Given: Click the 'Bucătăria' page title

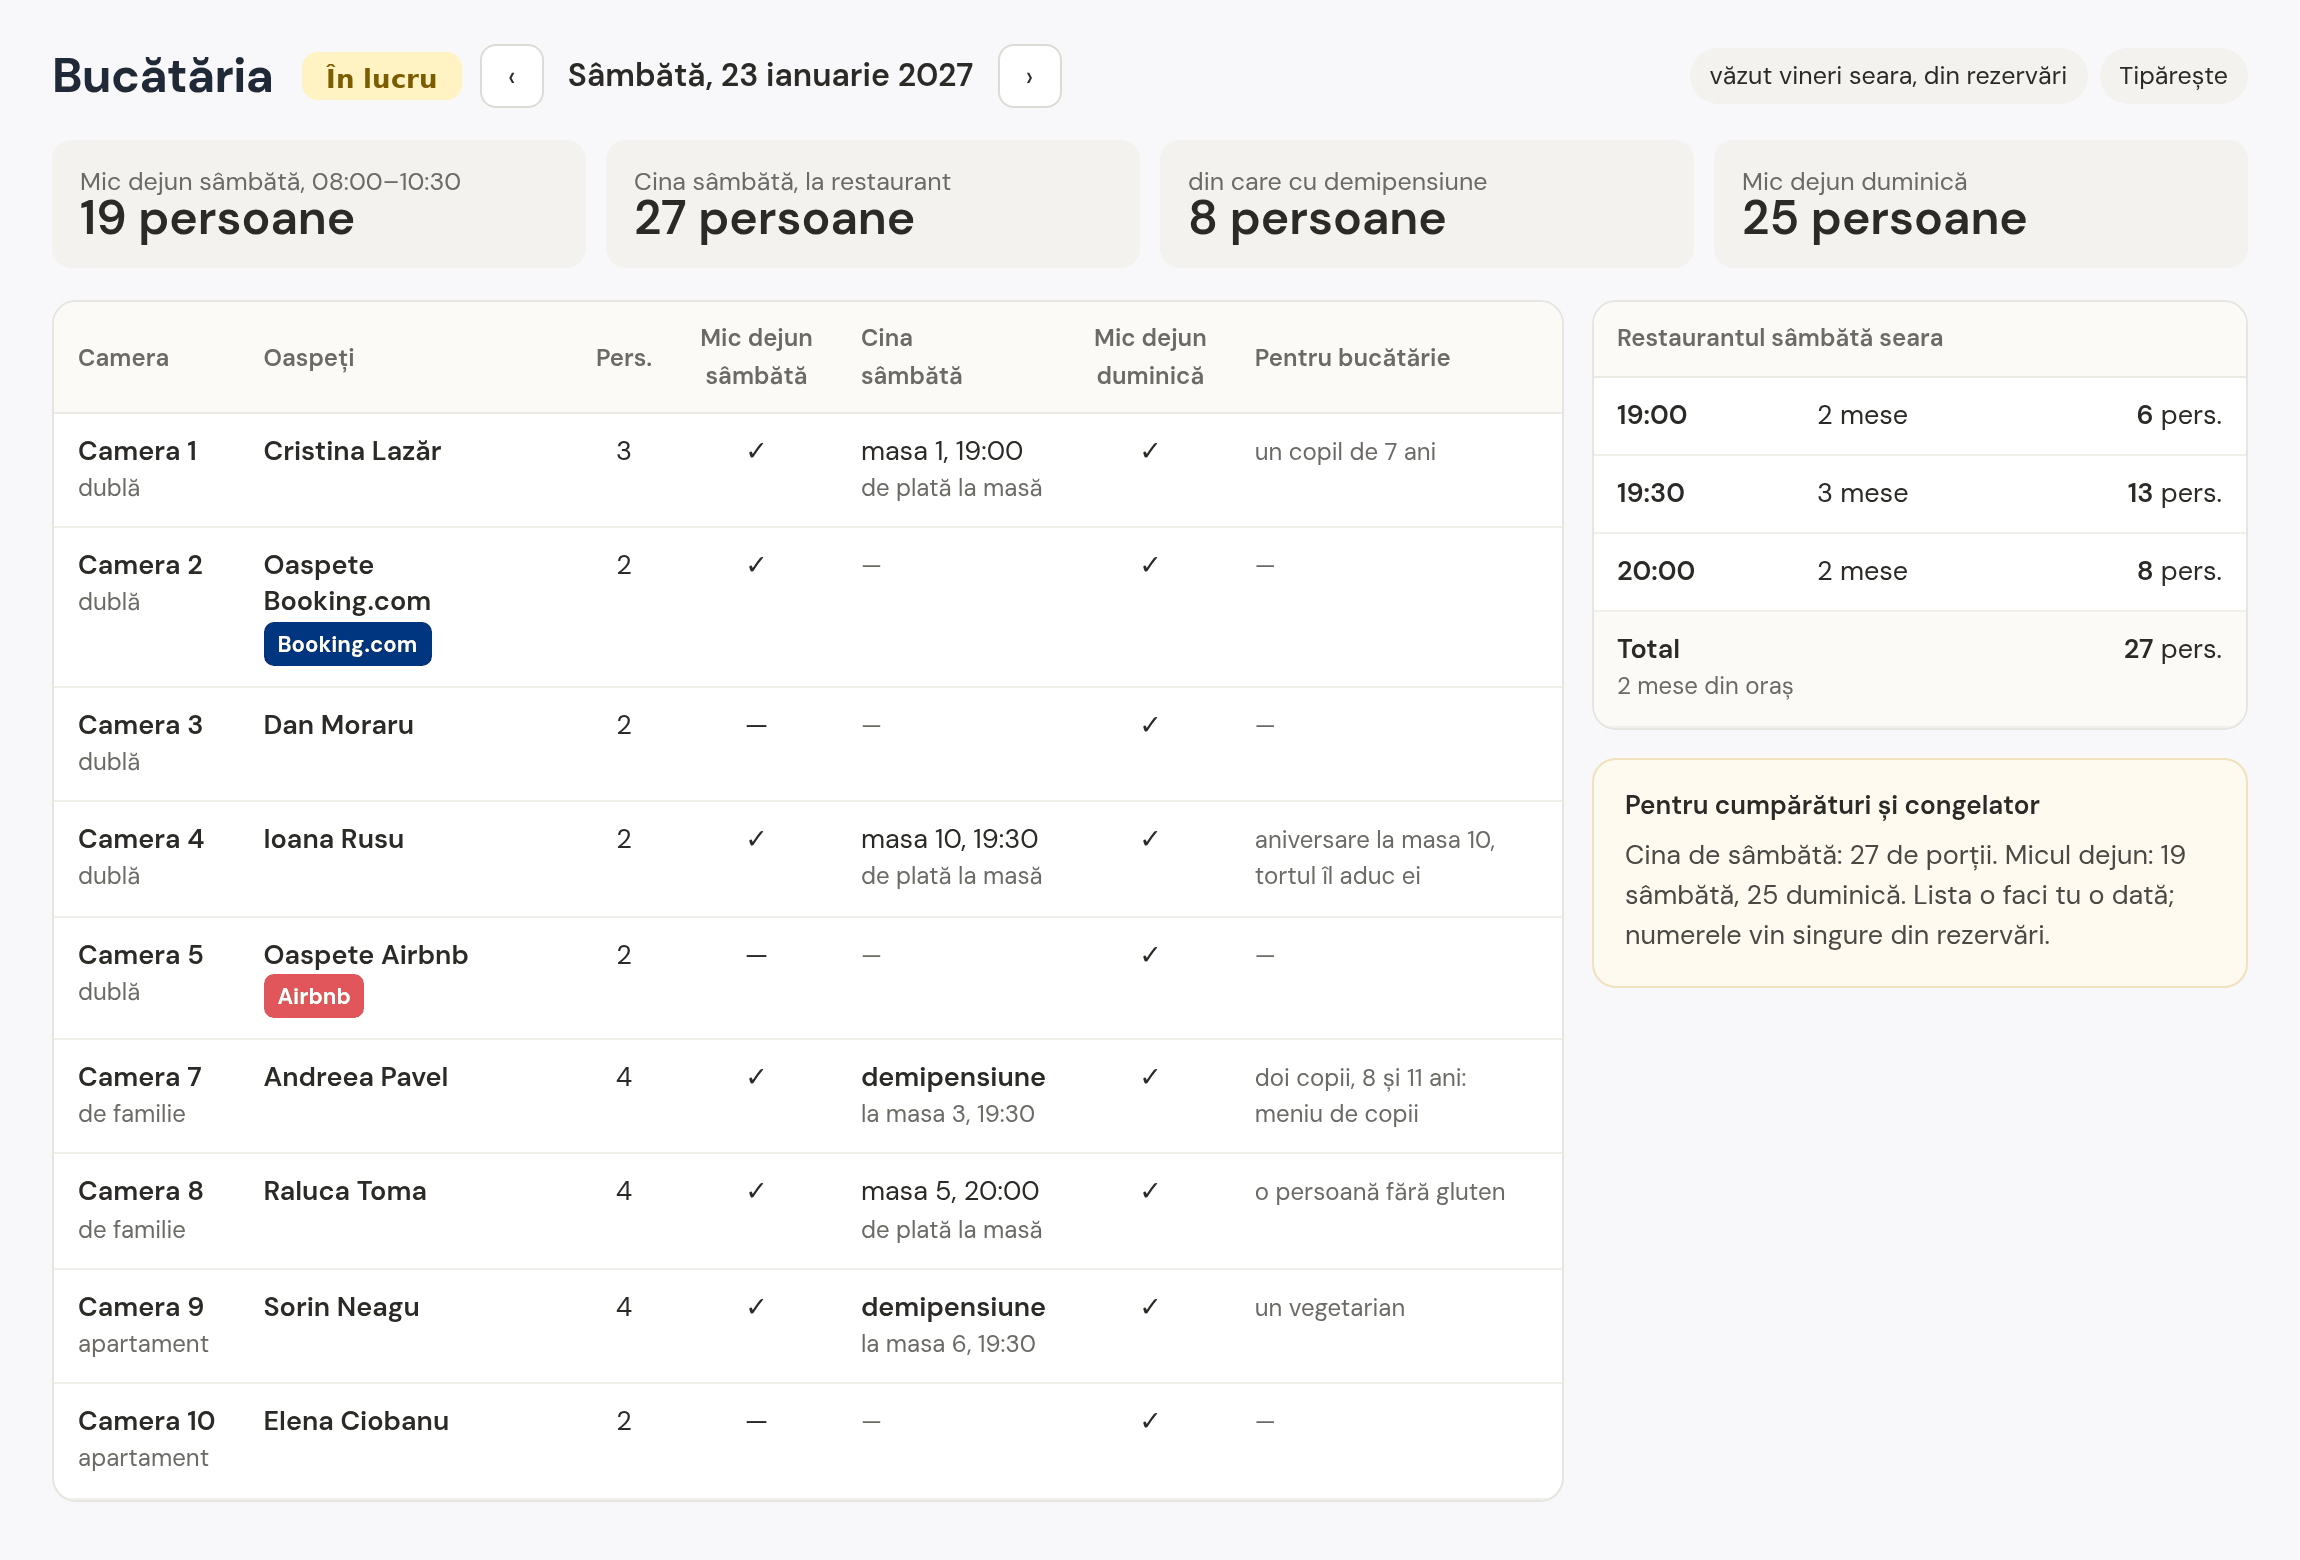Looking at the screenshot, I should pyautogui.click(x=162, y=76).
